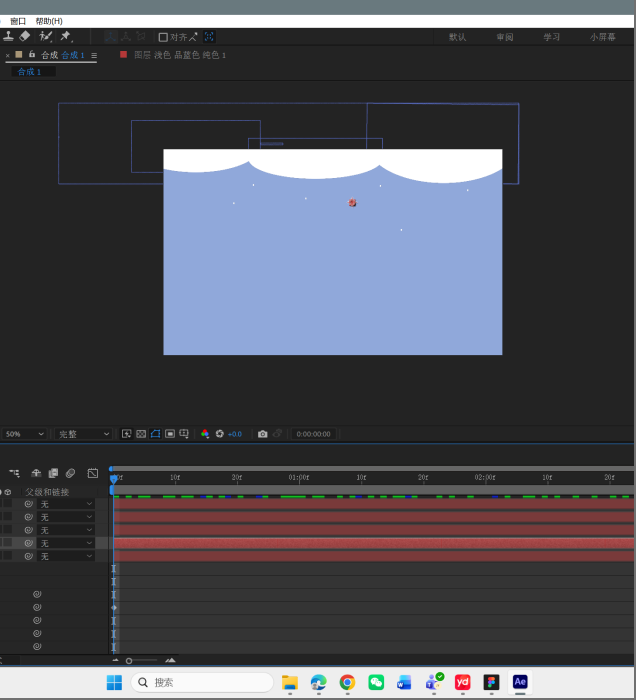Switch to world axis mode
Image resolution: width=636 pixels, height=700 pixels.
pos(126,37)
